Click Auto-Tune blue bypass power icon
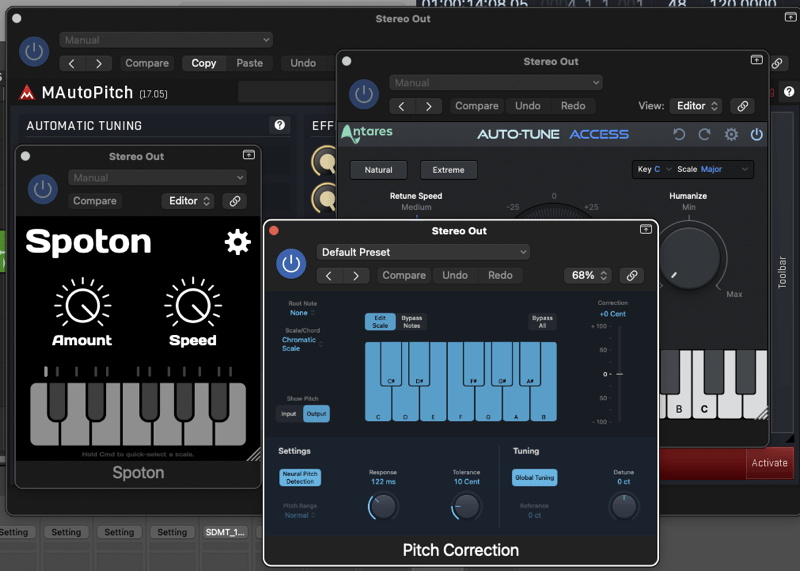Viewport: 800px width, 571px height. (x=757, y=134)
